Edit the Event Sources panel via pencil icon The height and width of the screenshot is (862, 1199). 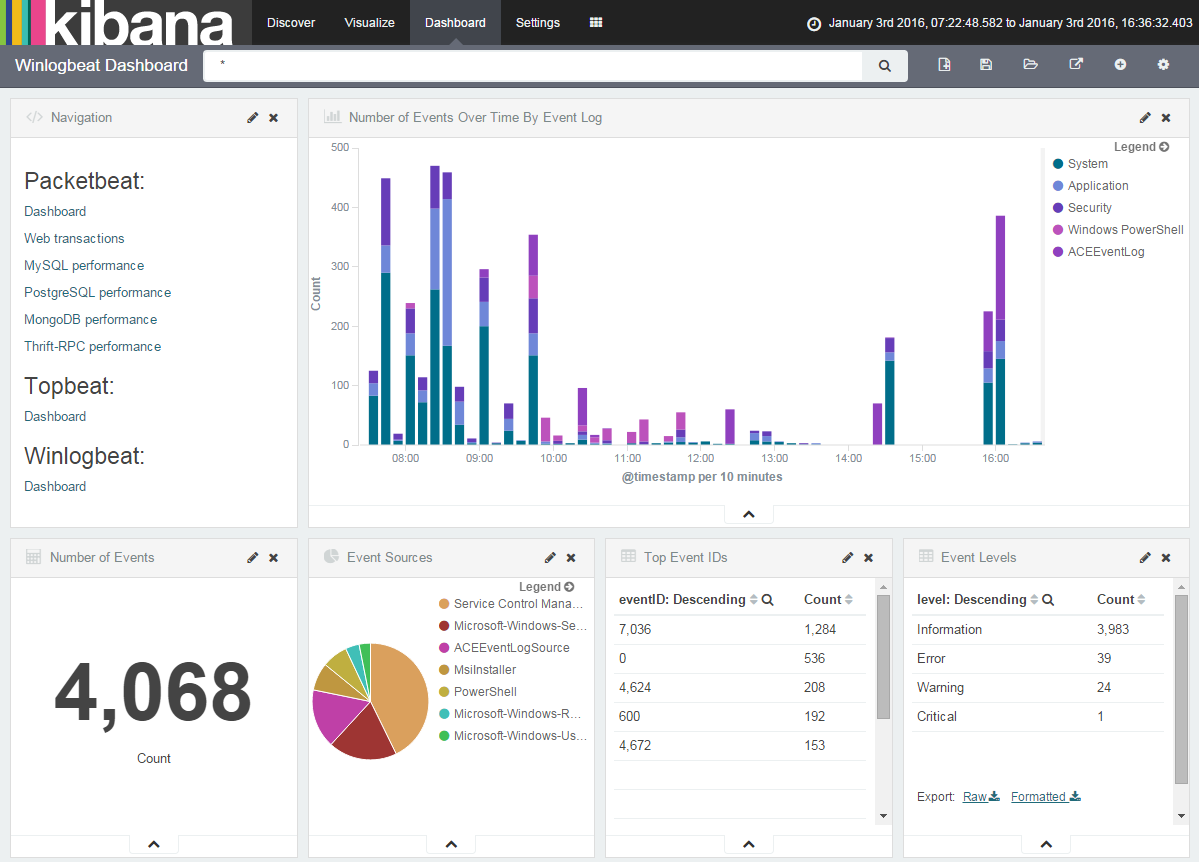coord(549,557)
